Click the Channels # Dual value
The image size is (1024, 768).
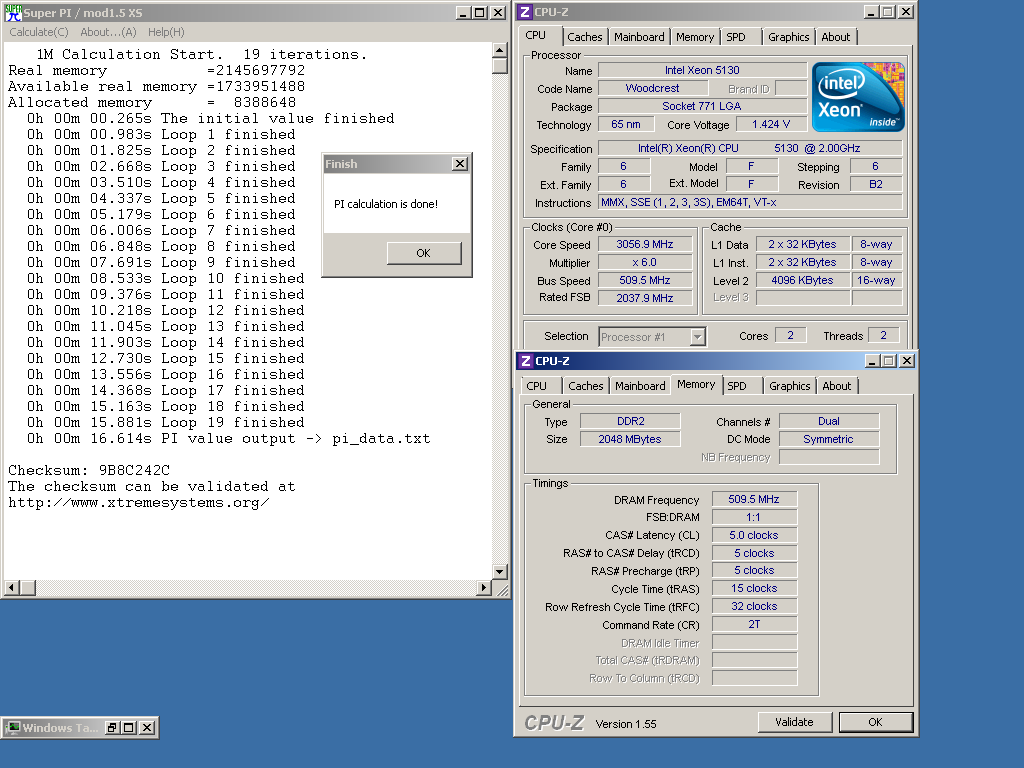(x=829, y=421)
